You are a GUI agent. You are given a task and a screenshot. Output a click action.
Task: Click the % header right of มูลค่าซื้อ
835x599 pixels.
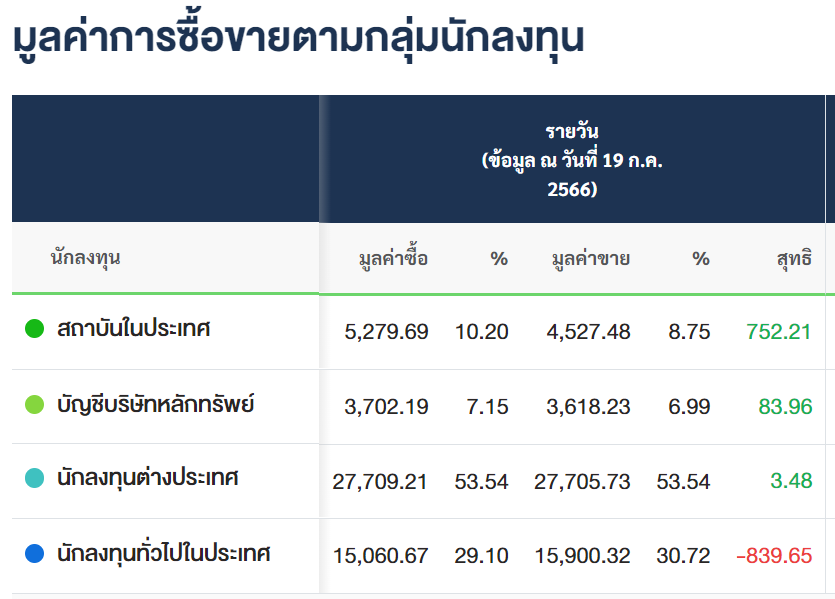point(499,259)
